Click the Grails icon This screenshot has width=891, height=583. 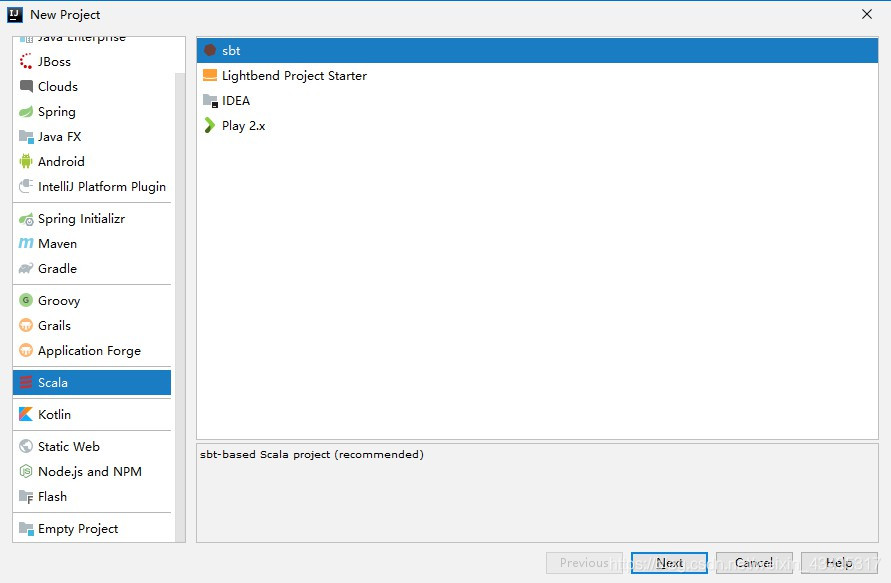(26, 325)
